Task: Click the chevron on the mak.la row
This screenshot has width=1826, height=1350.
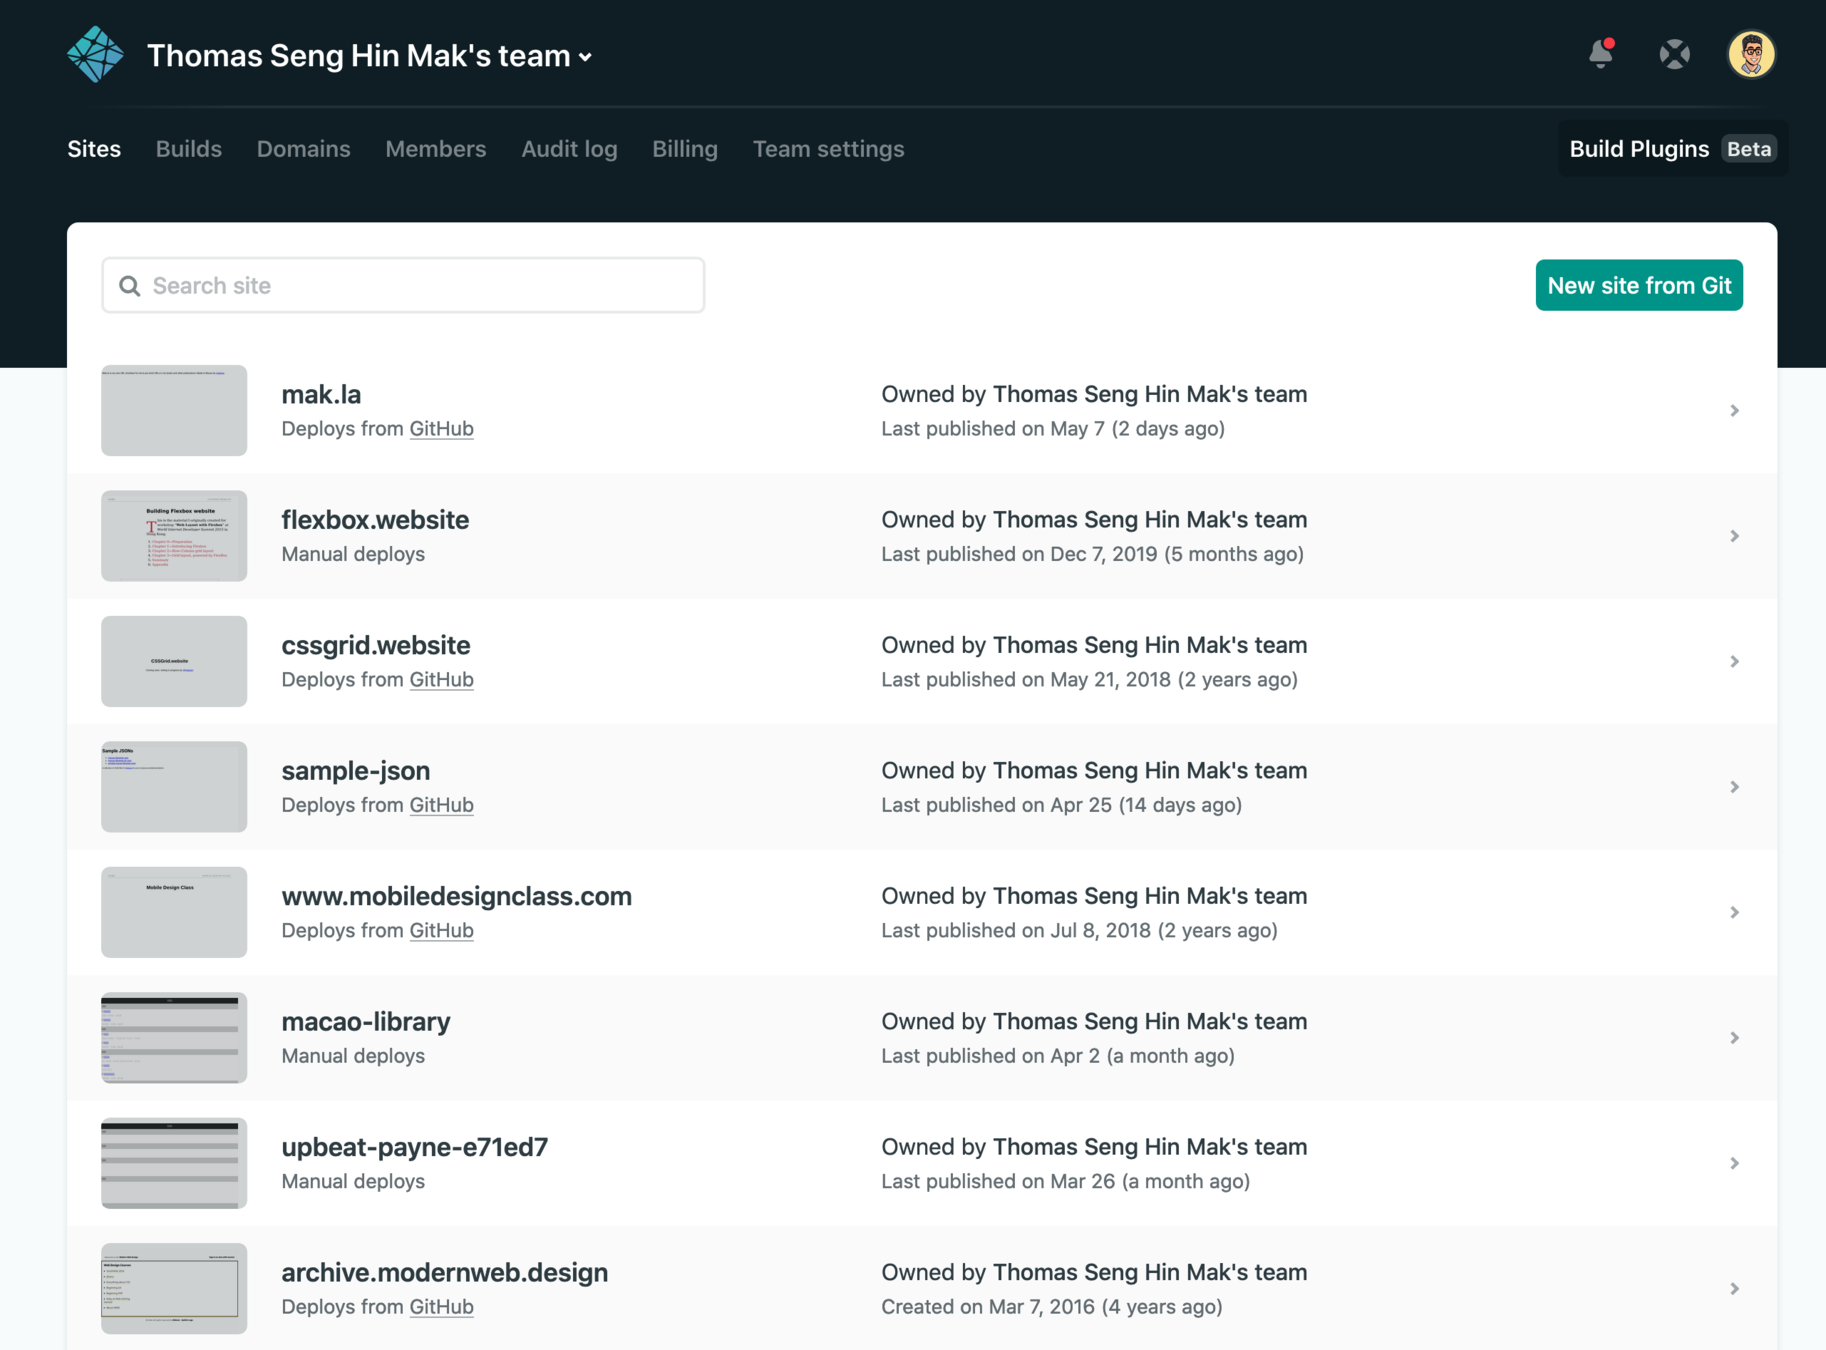Action: (1735, 411)
